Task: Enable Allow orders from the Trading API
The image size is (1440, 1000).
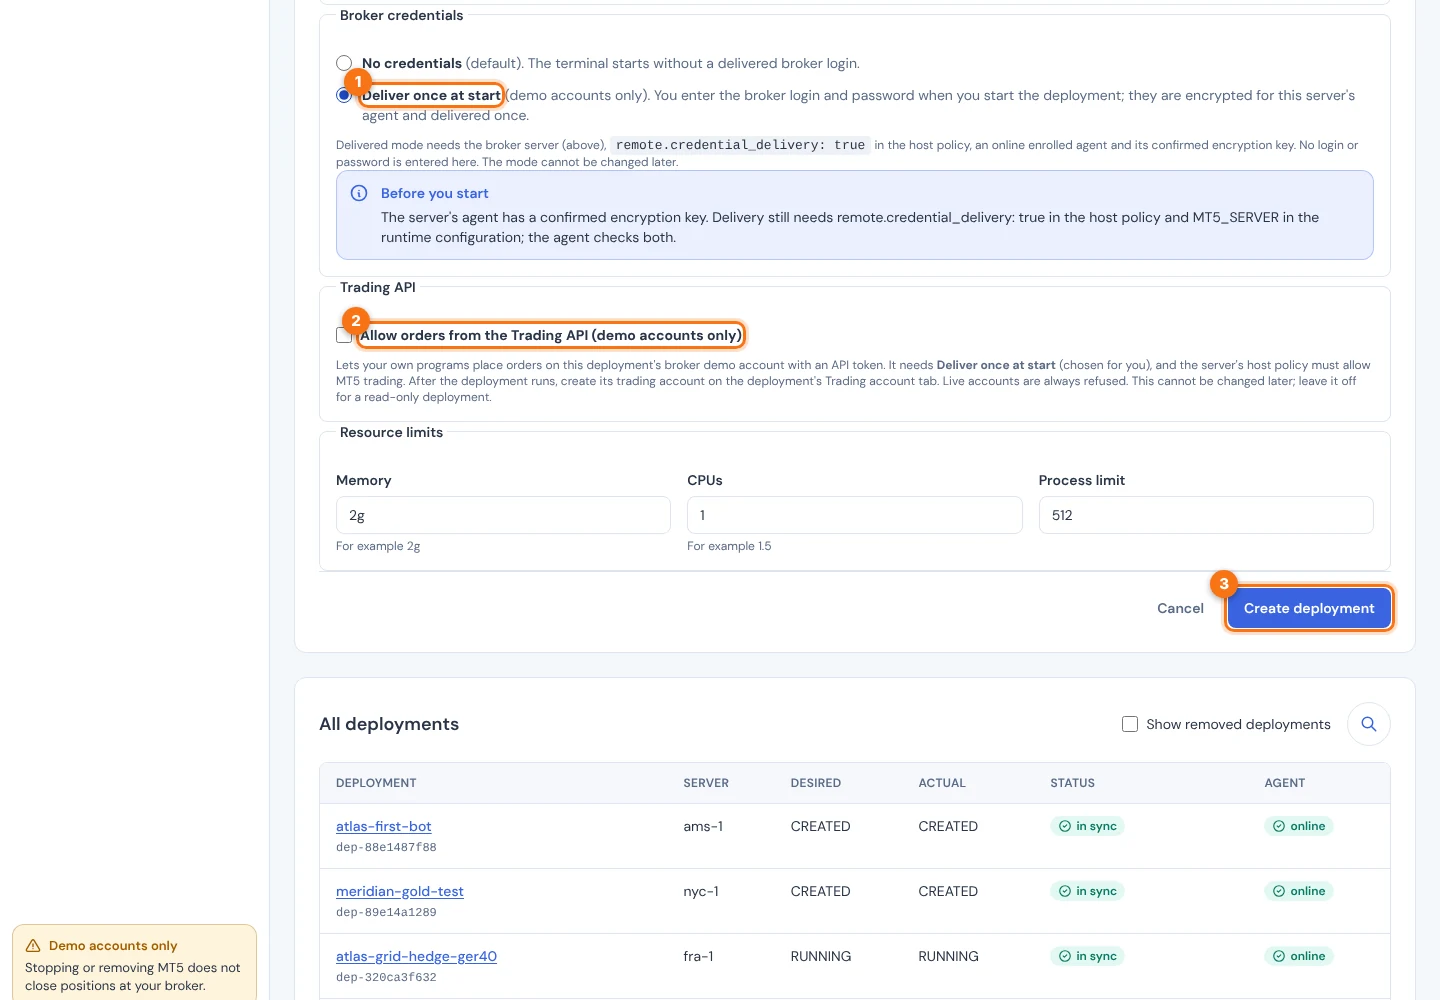Action: click(344, 335)
